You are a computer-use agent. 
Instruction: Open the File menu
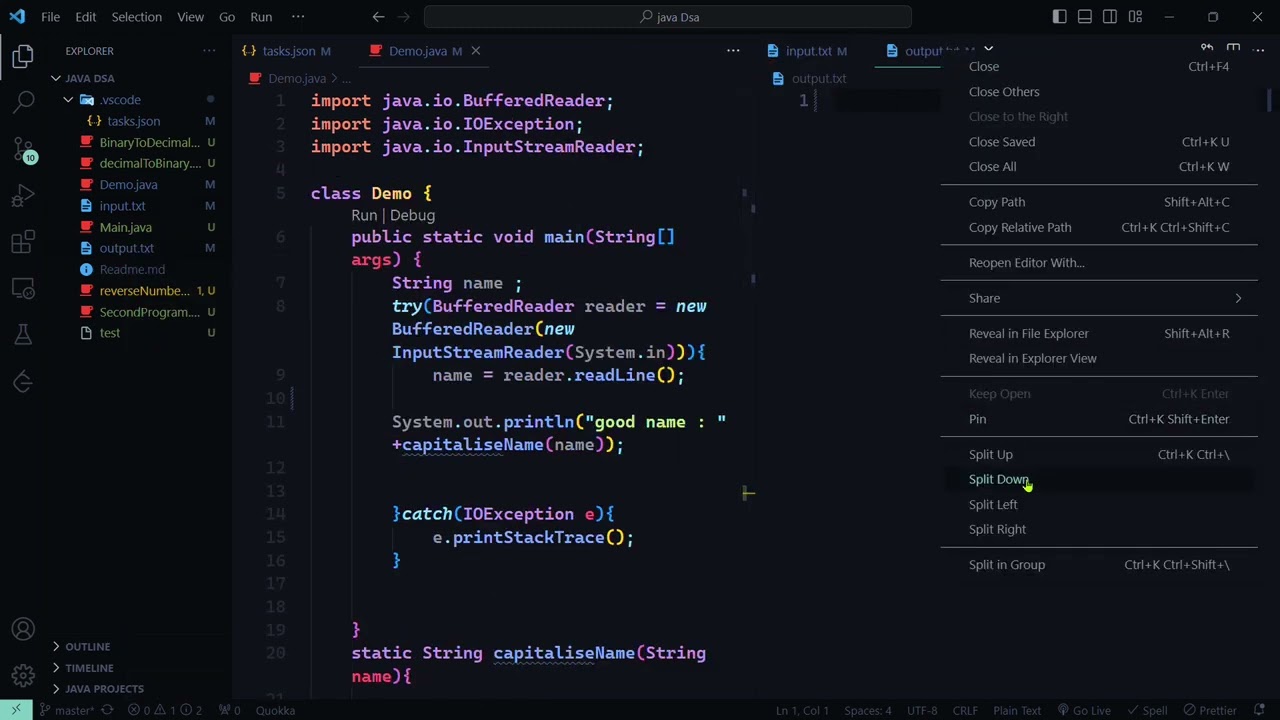(x=50, y=17)
